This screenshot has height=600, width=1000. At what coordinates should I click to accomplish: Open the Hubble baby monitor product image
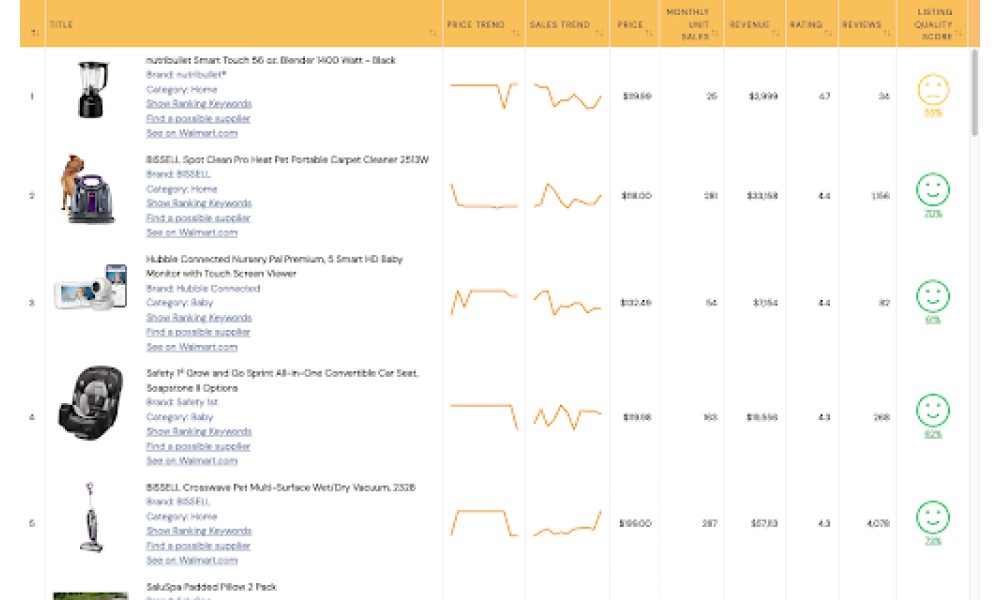[91, 288]
